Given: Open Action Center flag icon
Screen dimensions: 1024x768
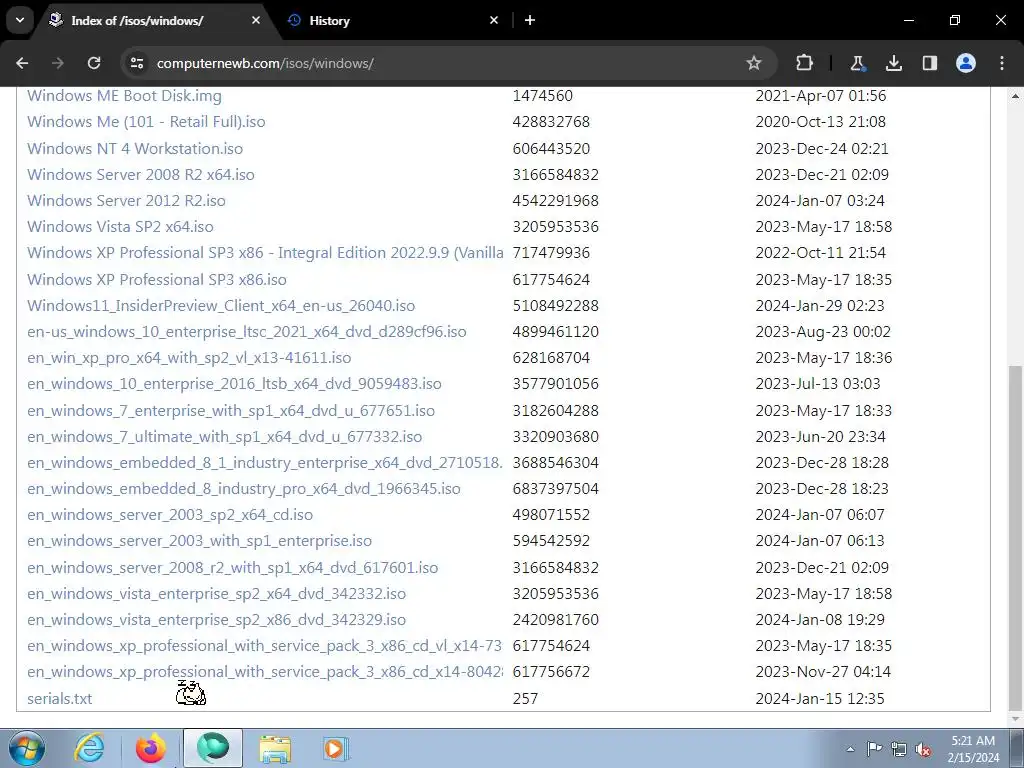Looking at the screenshot, I should coord(873,749).
